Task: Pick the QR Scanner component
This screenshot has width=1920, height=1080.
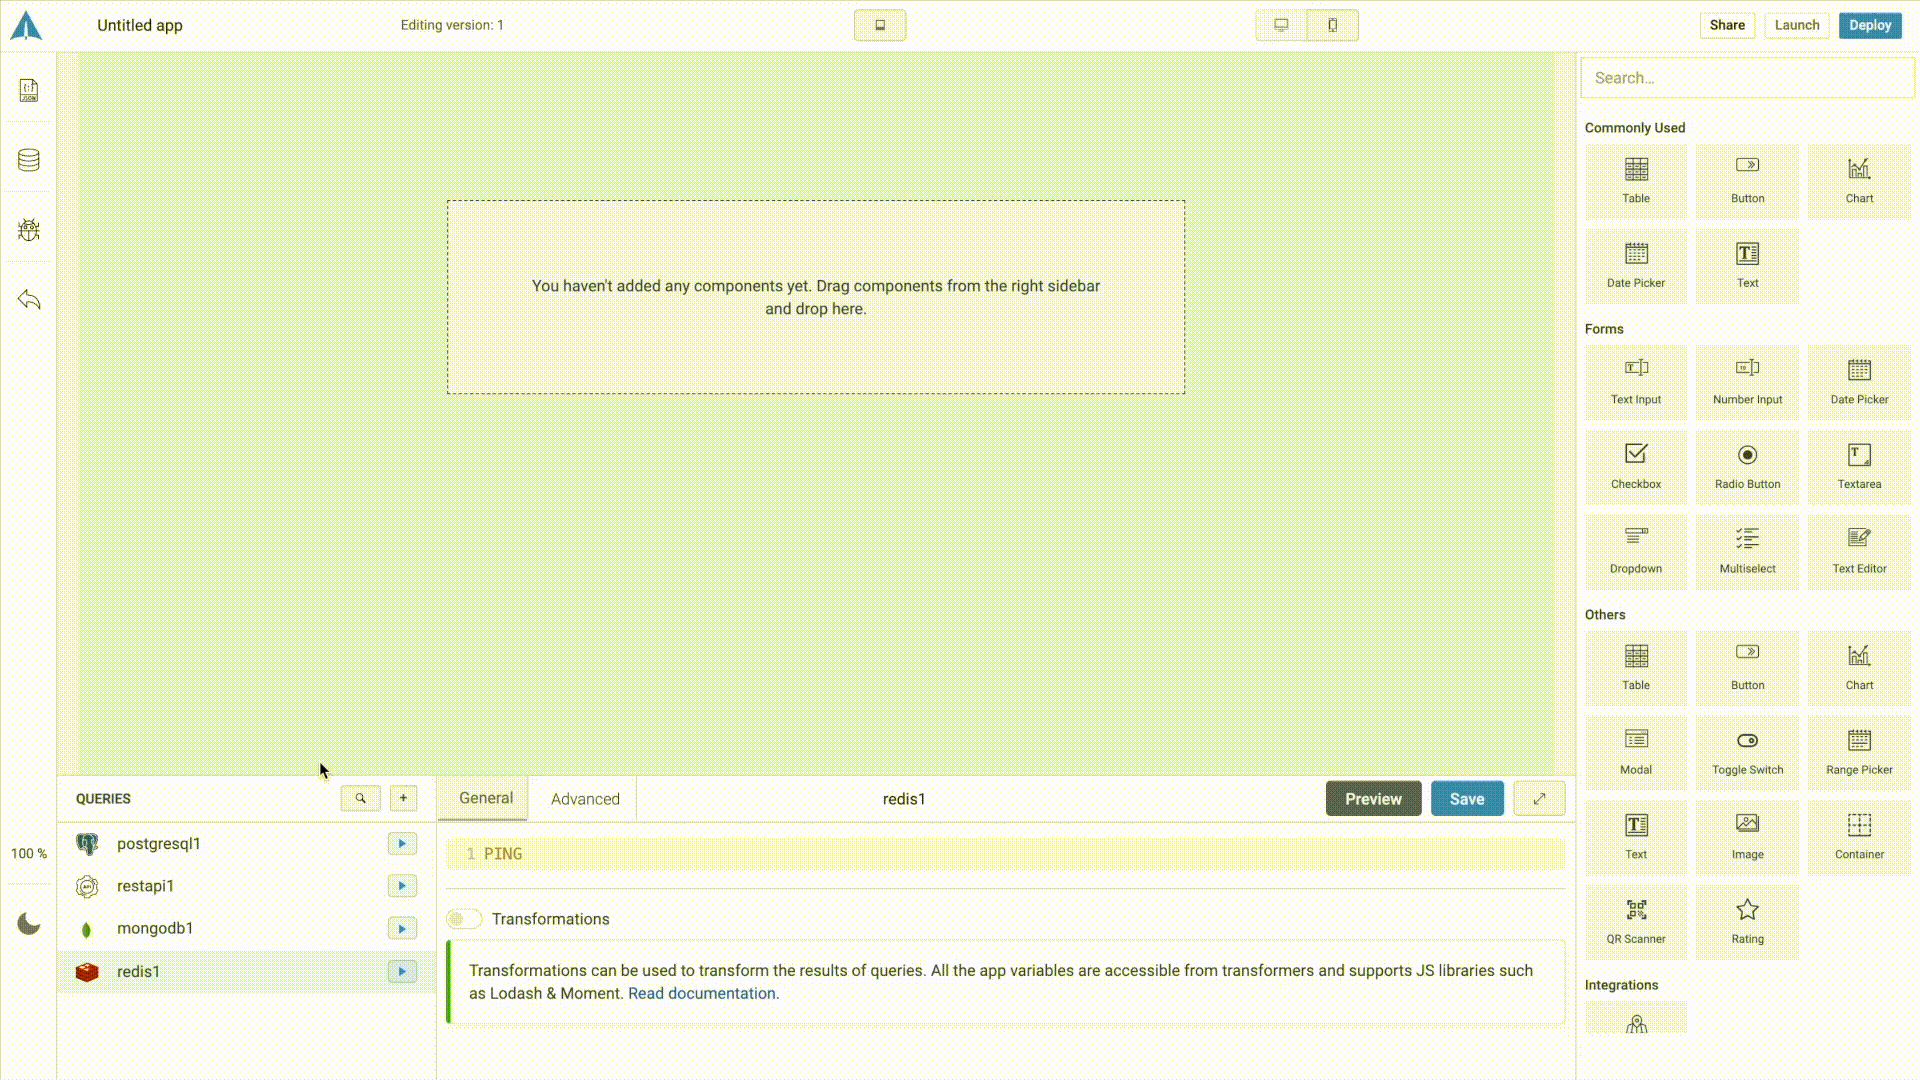Action: click(1636, 921)
